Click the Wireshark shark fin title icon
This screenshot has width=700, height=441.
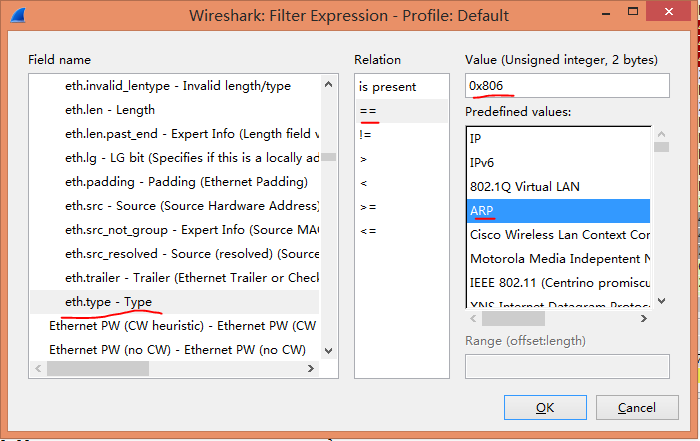(x=17, y=16)
